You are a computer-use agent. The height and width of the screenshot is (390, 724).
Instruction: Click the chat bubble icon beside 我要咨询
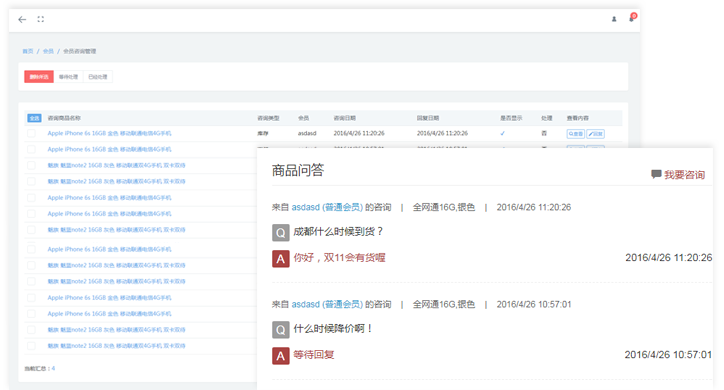(656, 174)
